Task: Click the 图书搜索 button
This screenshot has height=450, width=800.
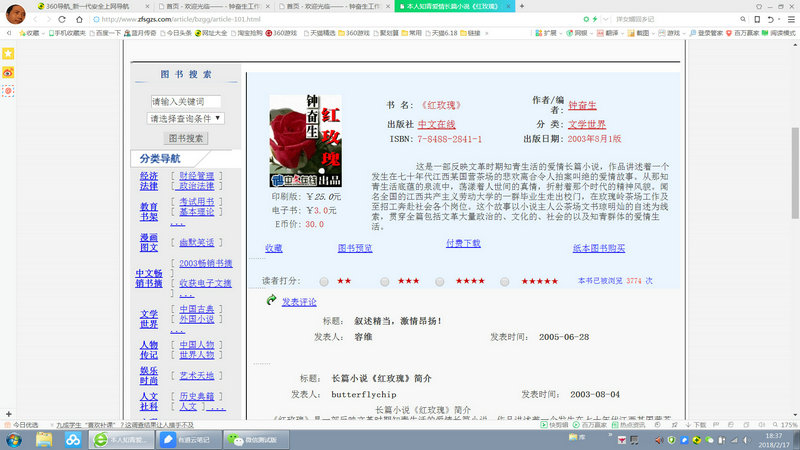Action: [x=186, y=138]
